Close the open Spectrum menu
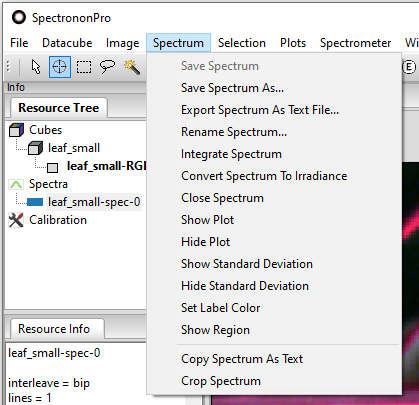Viewport: 419px width, 405px height. pyautogui.click(x=178, y=43)
